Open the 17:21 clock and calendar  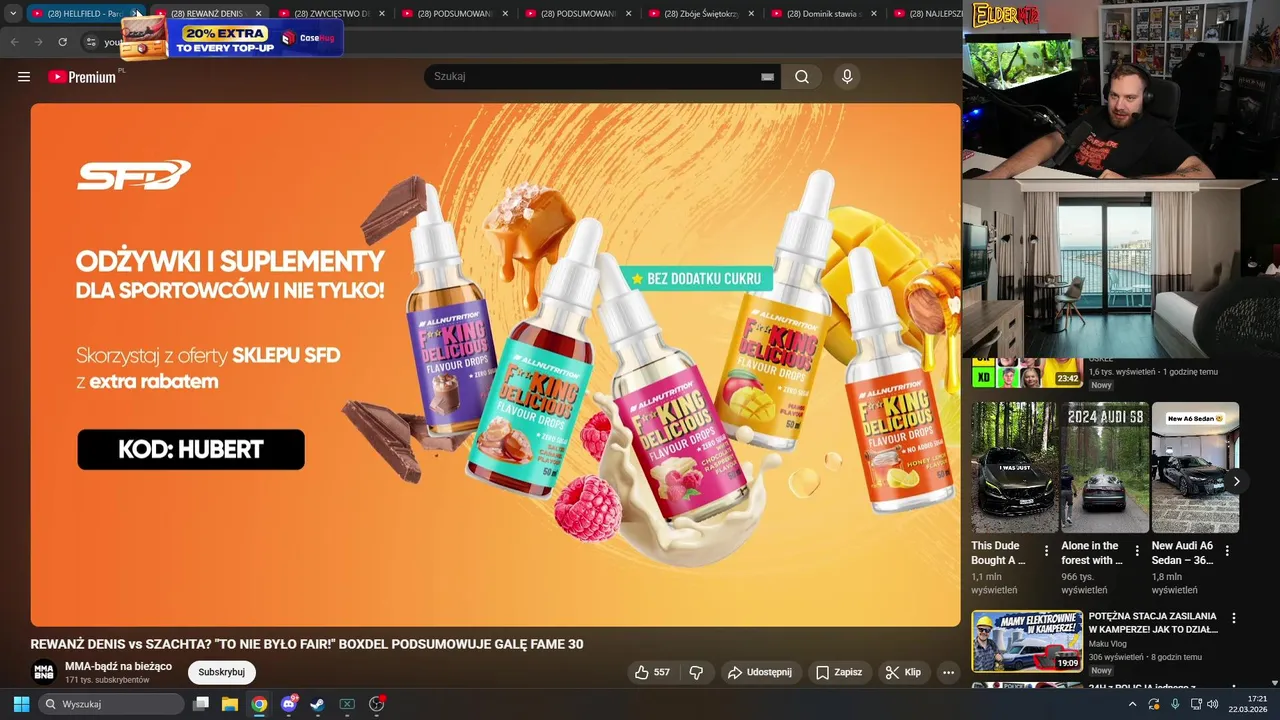point(1248,704)
